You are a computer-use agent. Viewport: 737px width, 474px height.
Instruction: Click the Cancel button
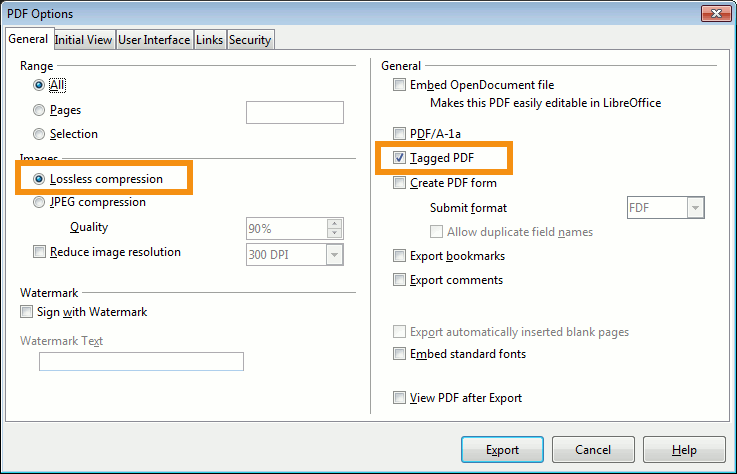[x=593, y=450]
